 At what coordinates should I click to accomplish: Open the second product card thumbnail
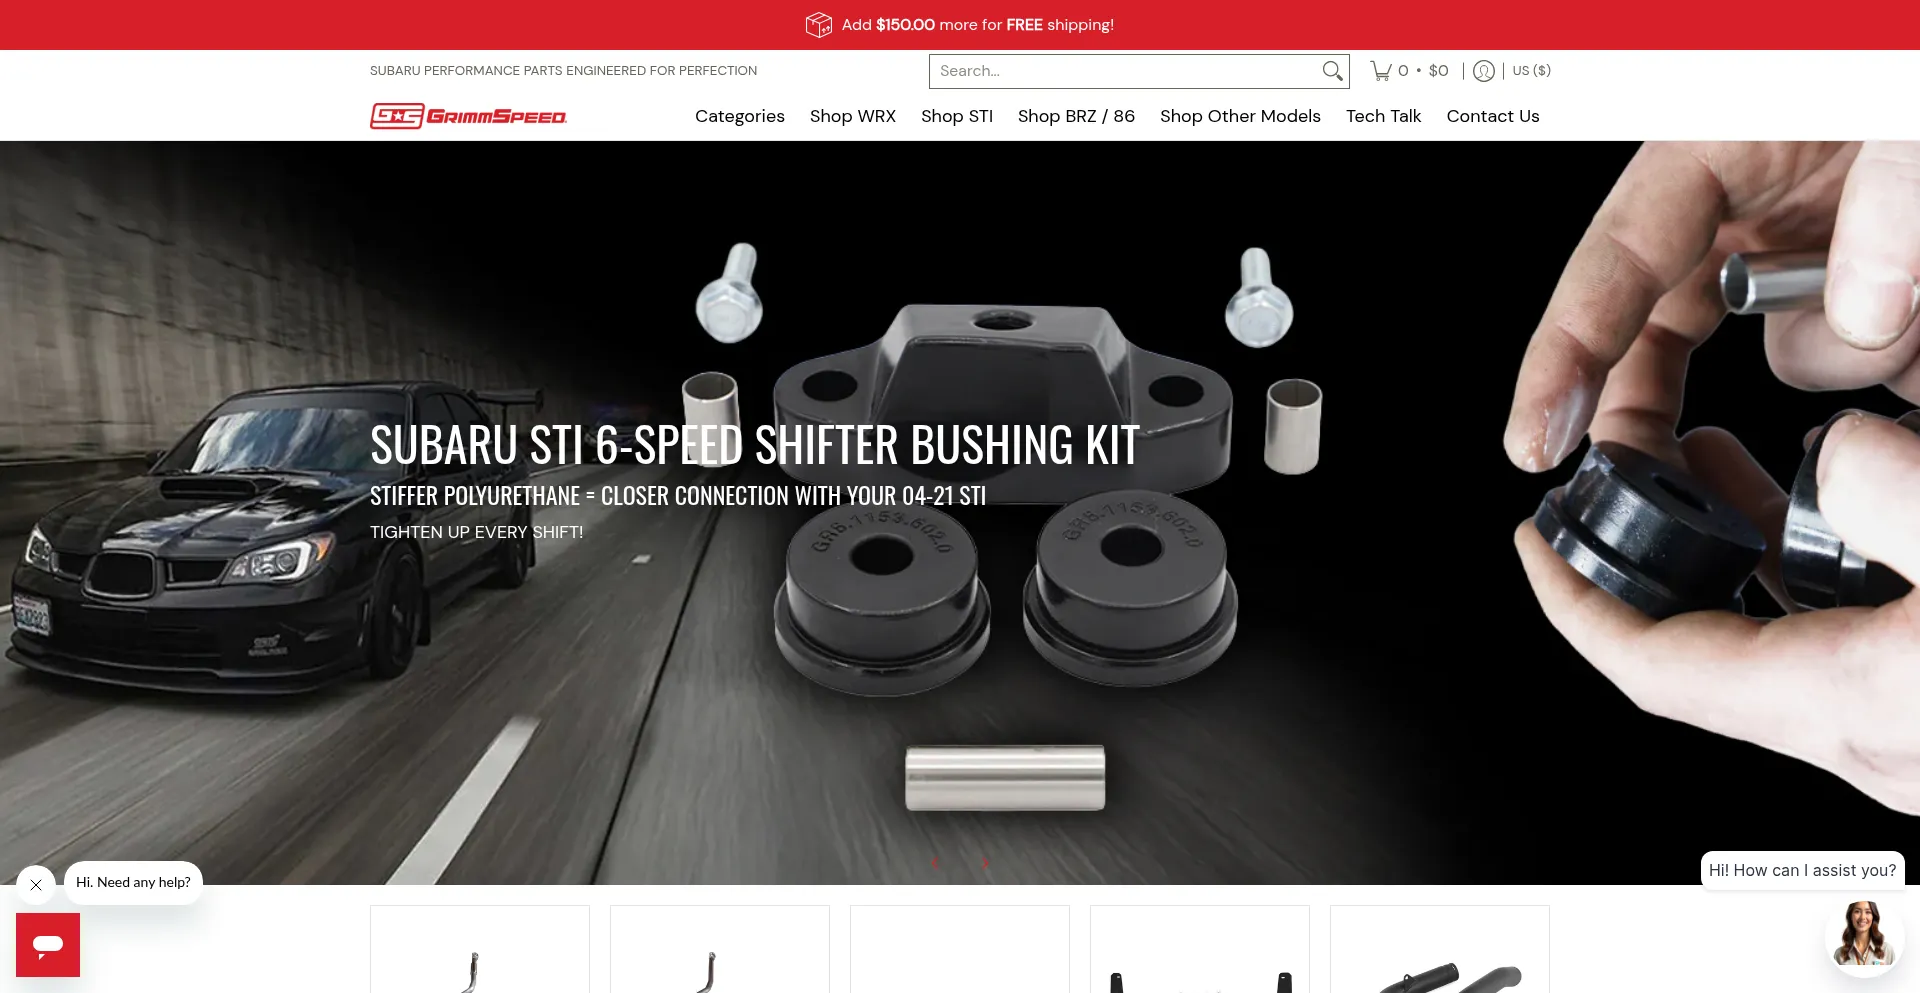720,950
